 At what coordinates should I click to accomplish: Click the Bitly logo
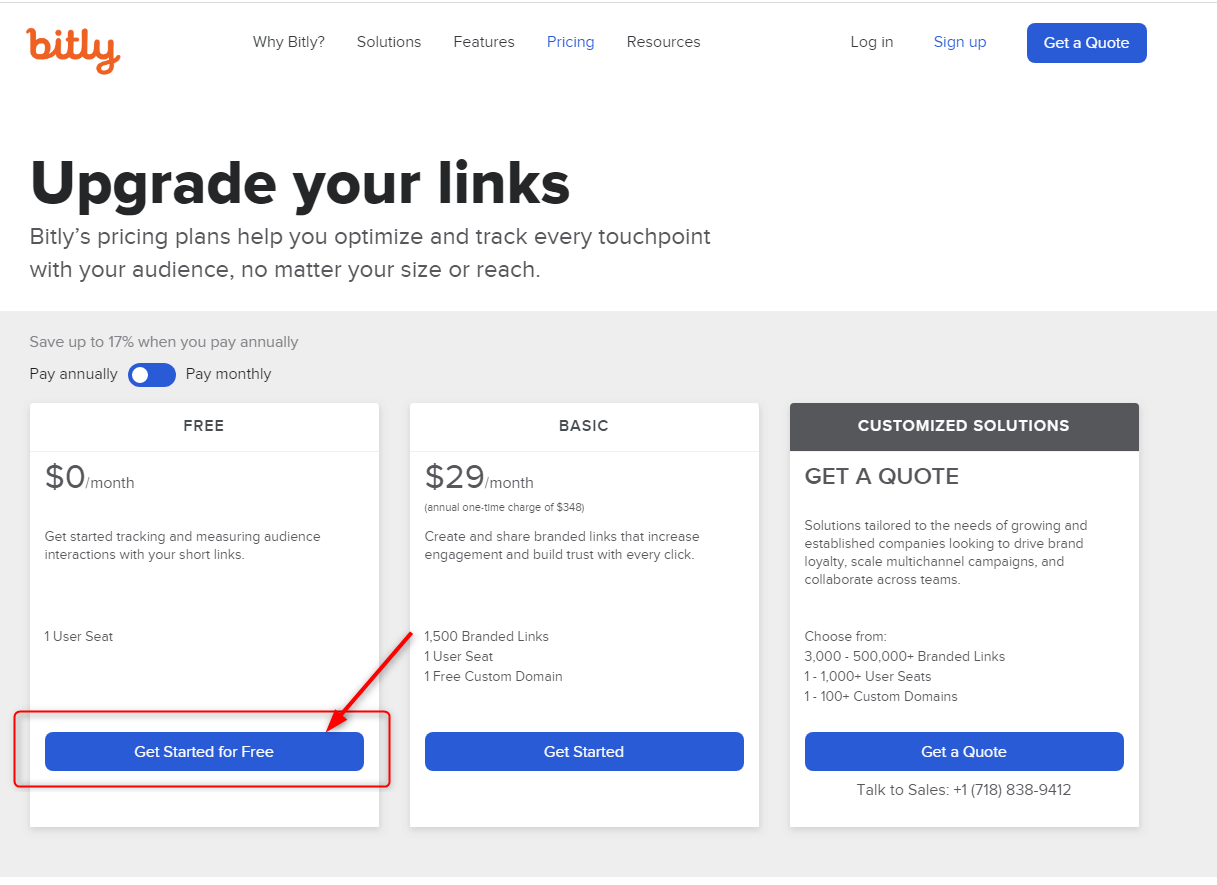tap(73, 48)
